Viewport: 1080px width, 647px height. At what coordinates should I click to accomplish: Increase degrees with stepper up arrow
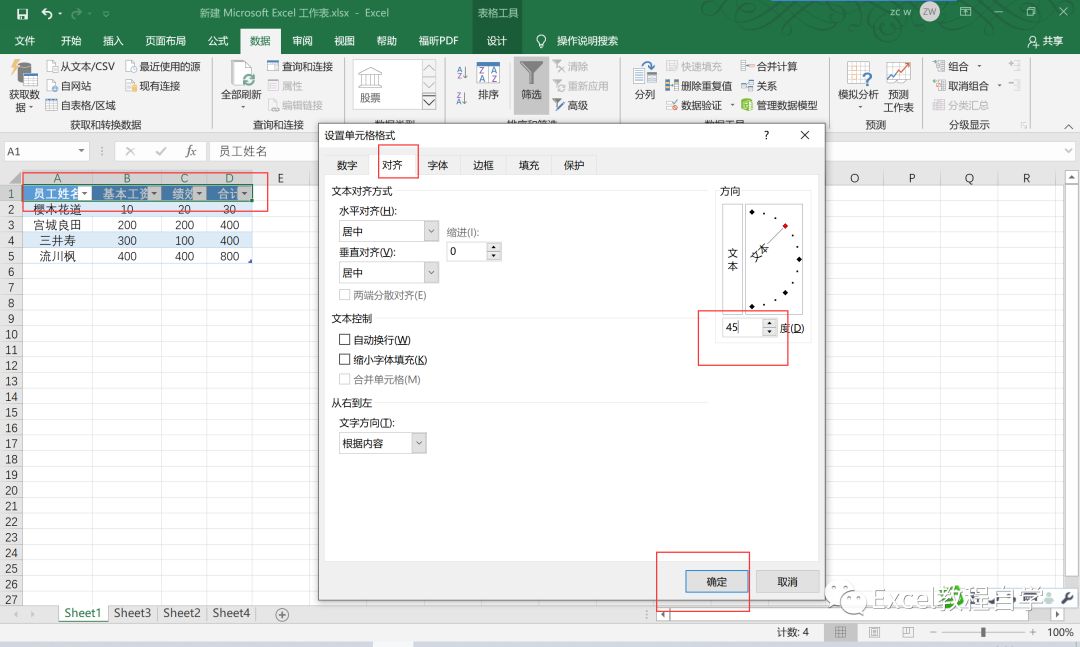pos(770,323)
